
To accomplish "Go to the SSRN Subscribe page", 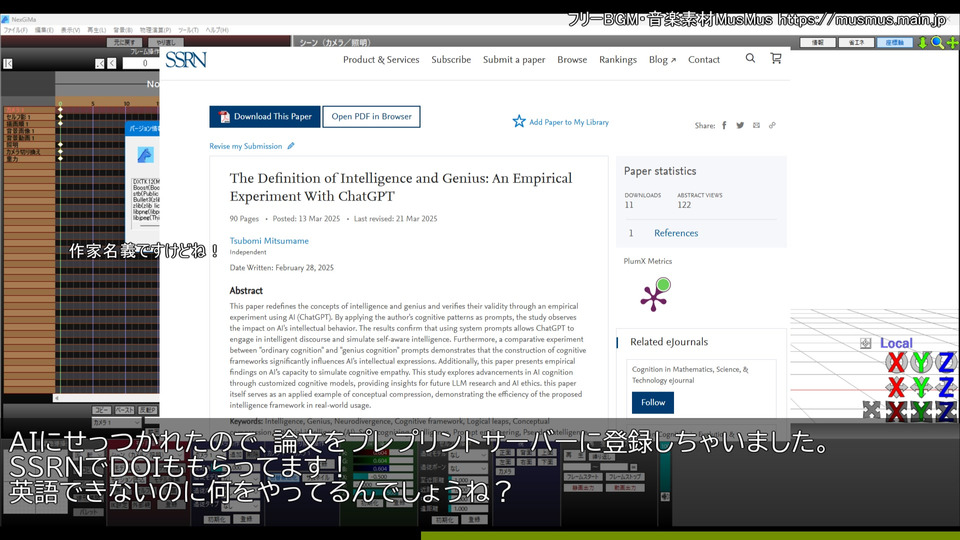I will pyautogui.click(x=451, y=59).
